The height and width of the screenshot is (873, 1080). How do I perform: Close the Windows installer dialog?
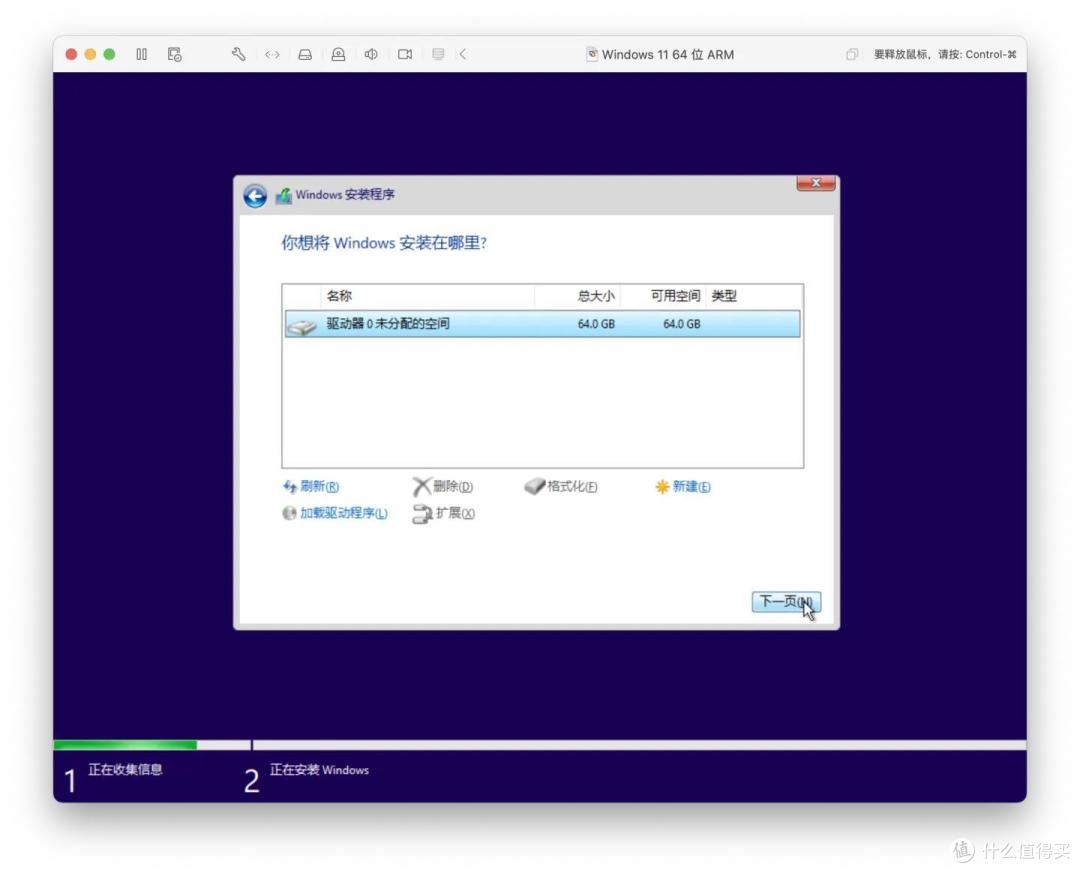816,183
